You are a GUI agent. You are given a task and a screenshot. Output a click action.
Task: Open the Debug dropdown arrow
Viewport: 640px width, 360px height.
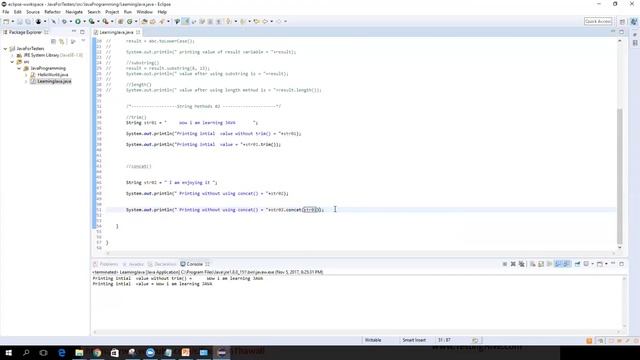coord(71,21)
